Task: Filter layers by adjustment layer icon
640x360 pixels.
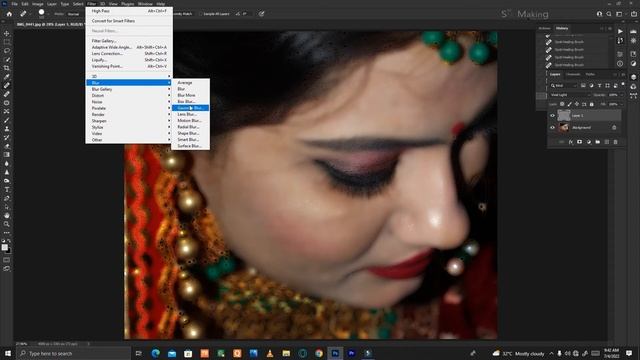Action: point(591,85)
